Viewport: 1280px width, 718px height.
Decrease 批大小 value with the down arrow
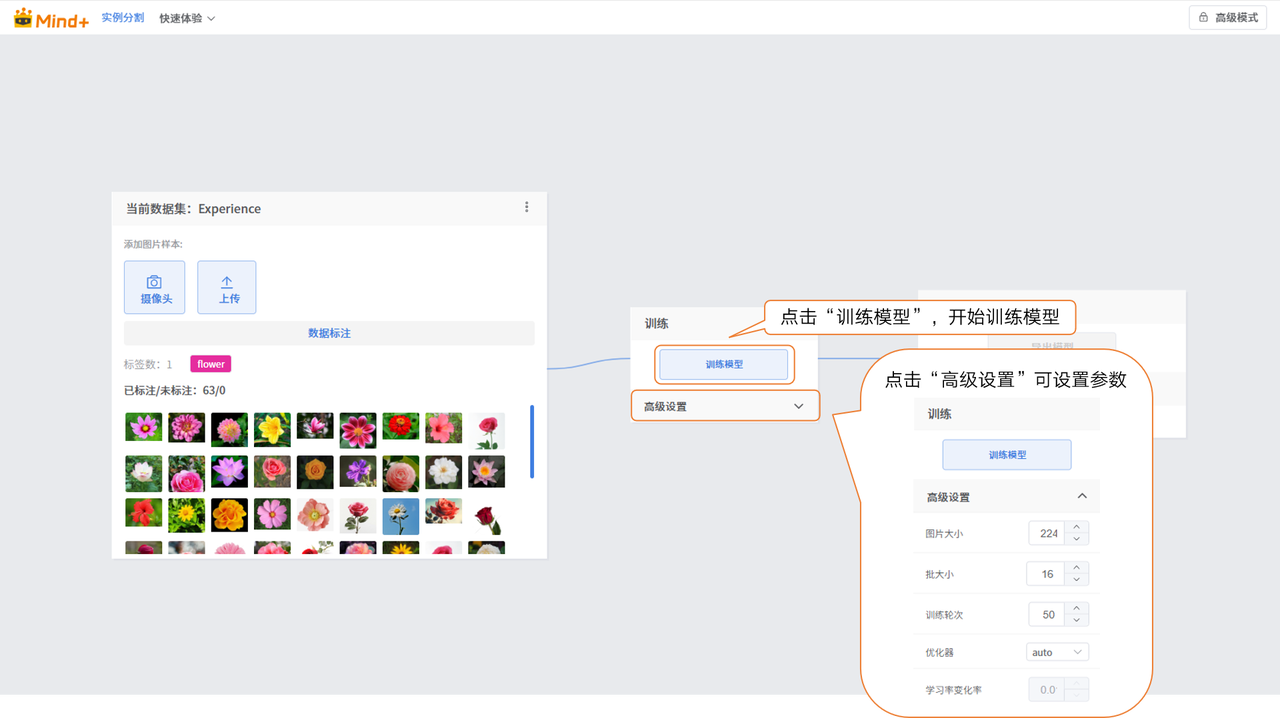click(1077, 580)
